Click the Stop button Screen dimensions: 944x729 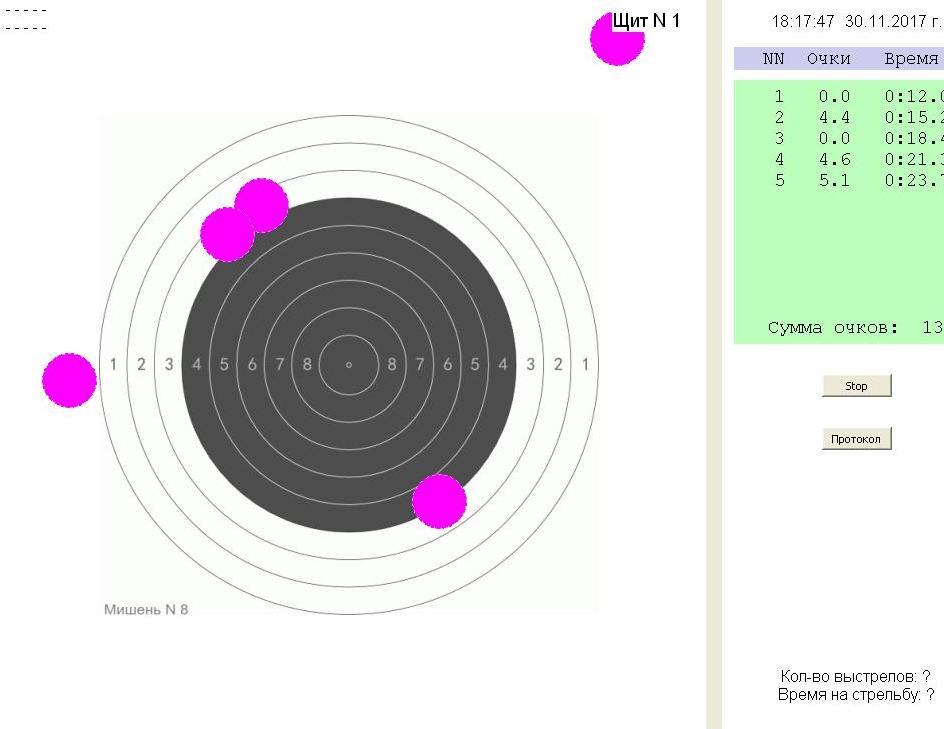(856, 386)
